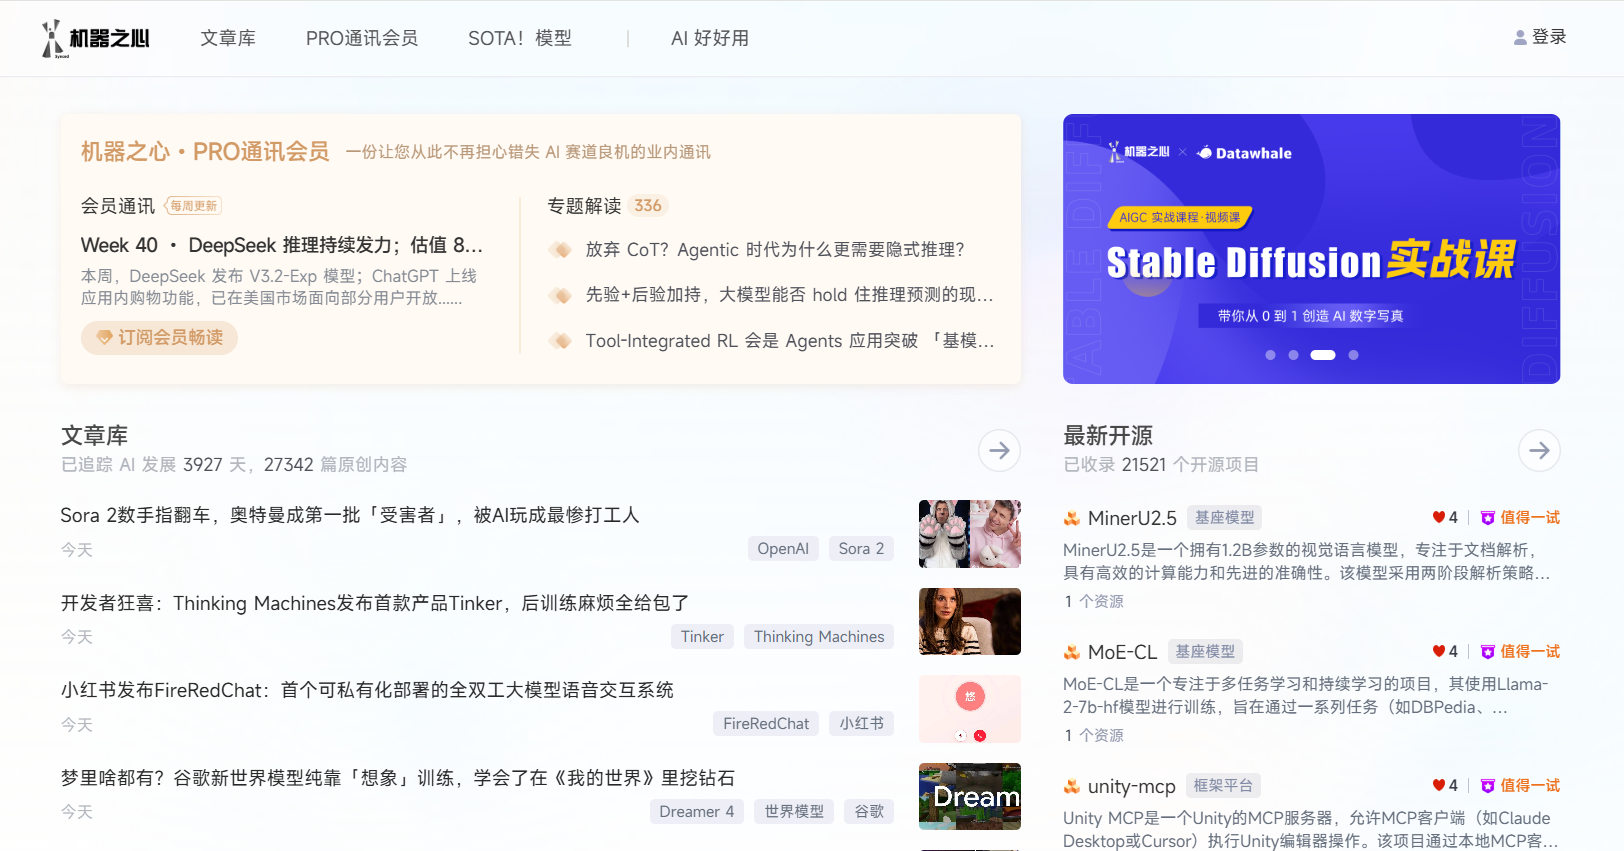Click the Thinking Machines tag
The image size is (1624, 851).
tap(818, 636)
